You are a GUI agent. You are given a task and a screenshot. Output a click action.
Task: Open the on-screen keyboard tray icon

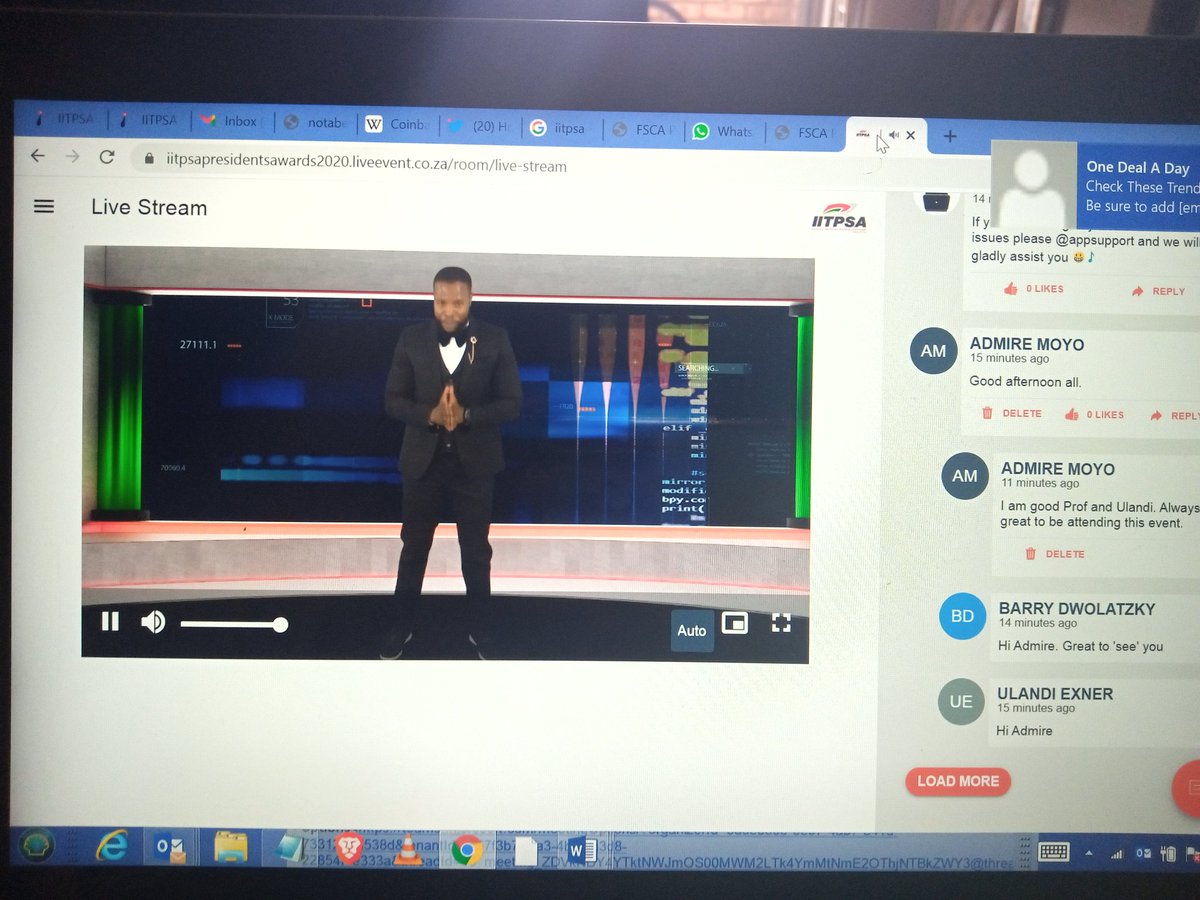click(x=1053, y=852)
